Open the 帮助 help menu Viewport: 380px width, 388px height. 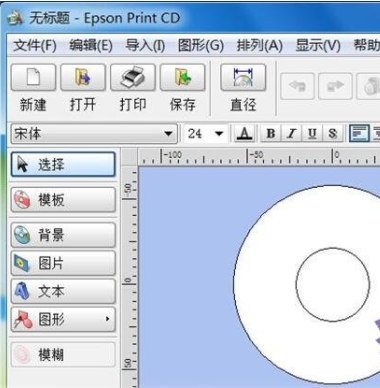point(367,45)
